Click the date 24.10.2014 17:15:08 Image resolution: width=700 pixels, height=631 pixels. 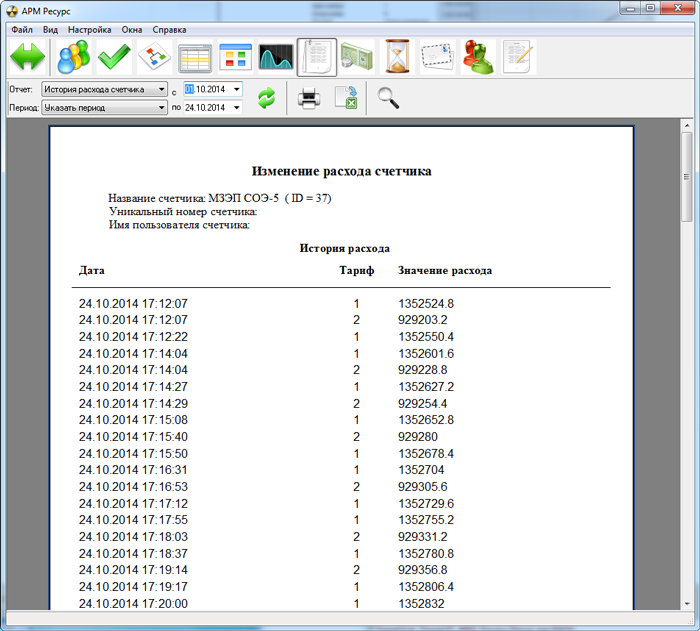point(133,420)
